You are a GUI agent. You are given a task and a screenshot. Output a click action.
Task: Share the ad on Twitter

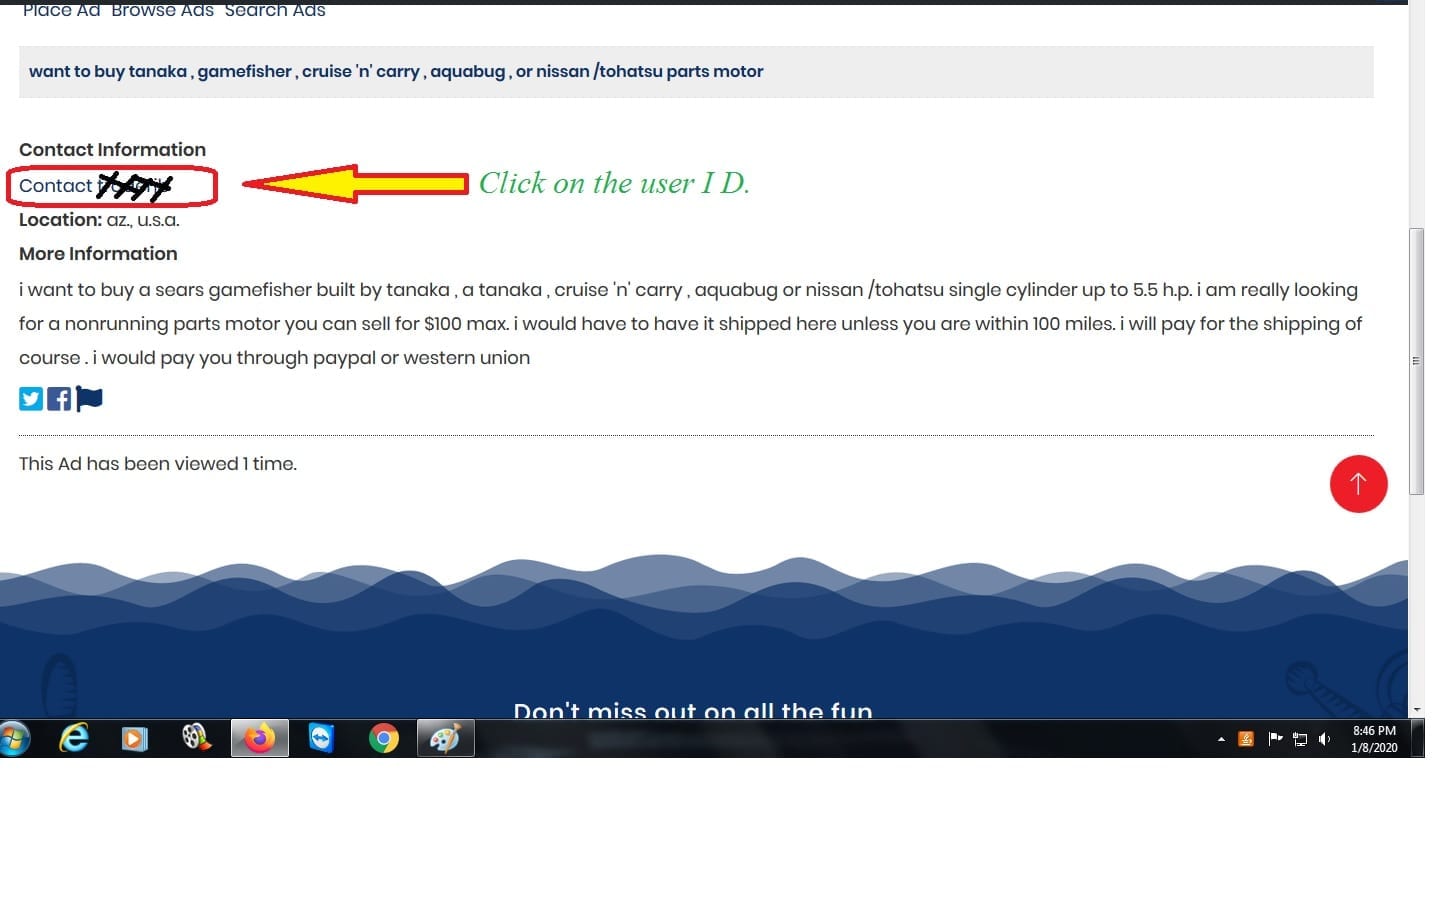click(x=31, y=399)
